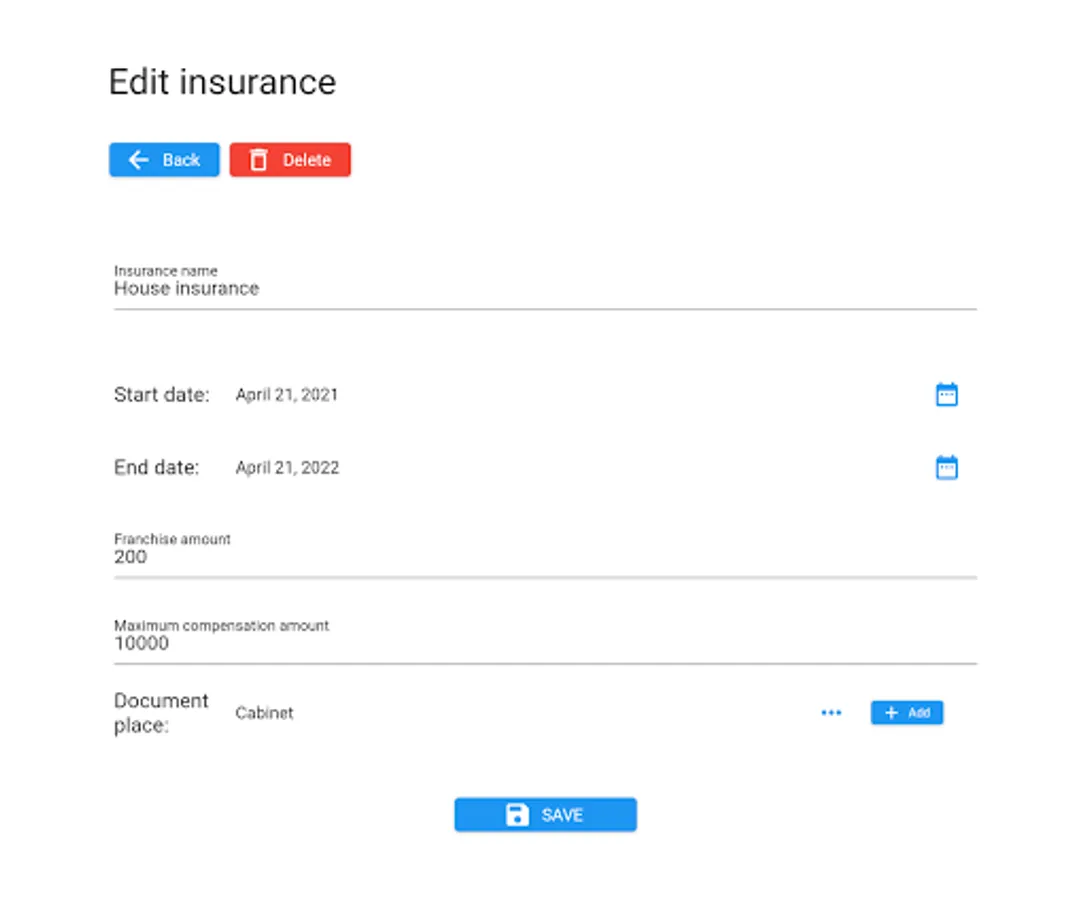Click the Start date label

click(162, 395)
